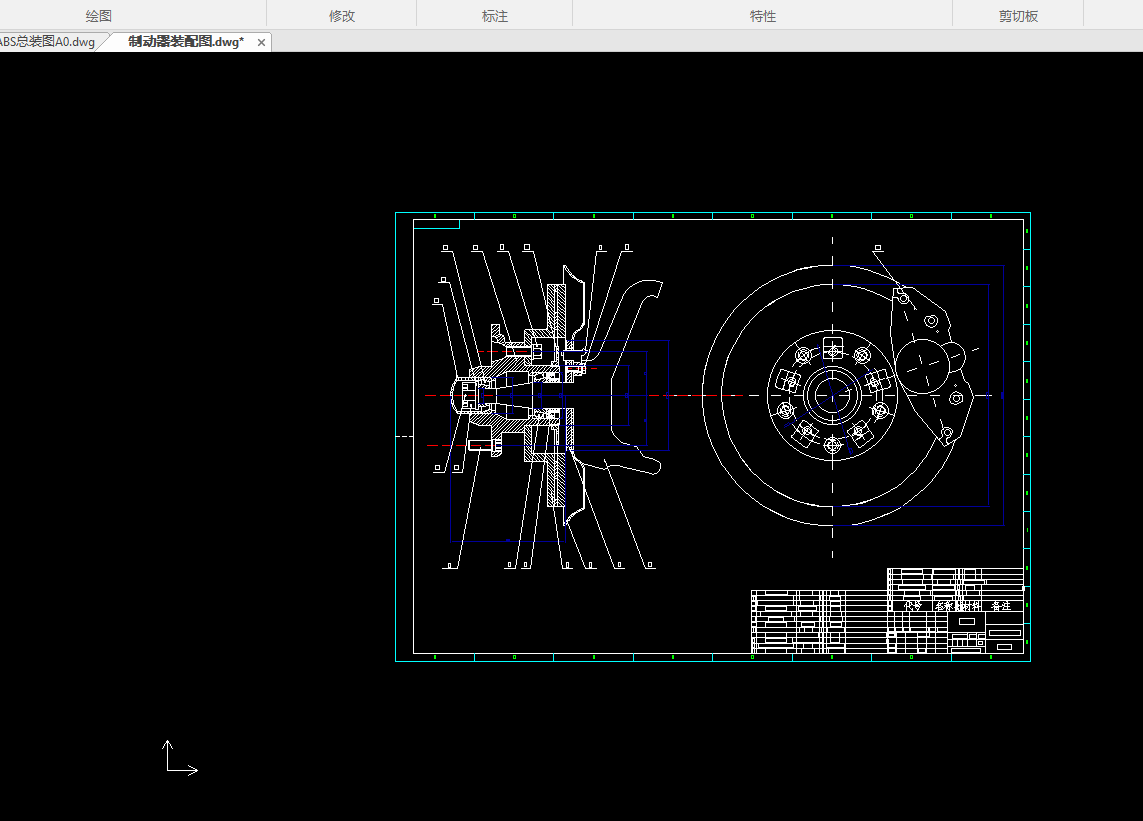The height and width of the screenshot is (821, 1143).
Task: Open the 修改 ribbon panel label
Action: tap(341, 16)
